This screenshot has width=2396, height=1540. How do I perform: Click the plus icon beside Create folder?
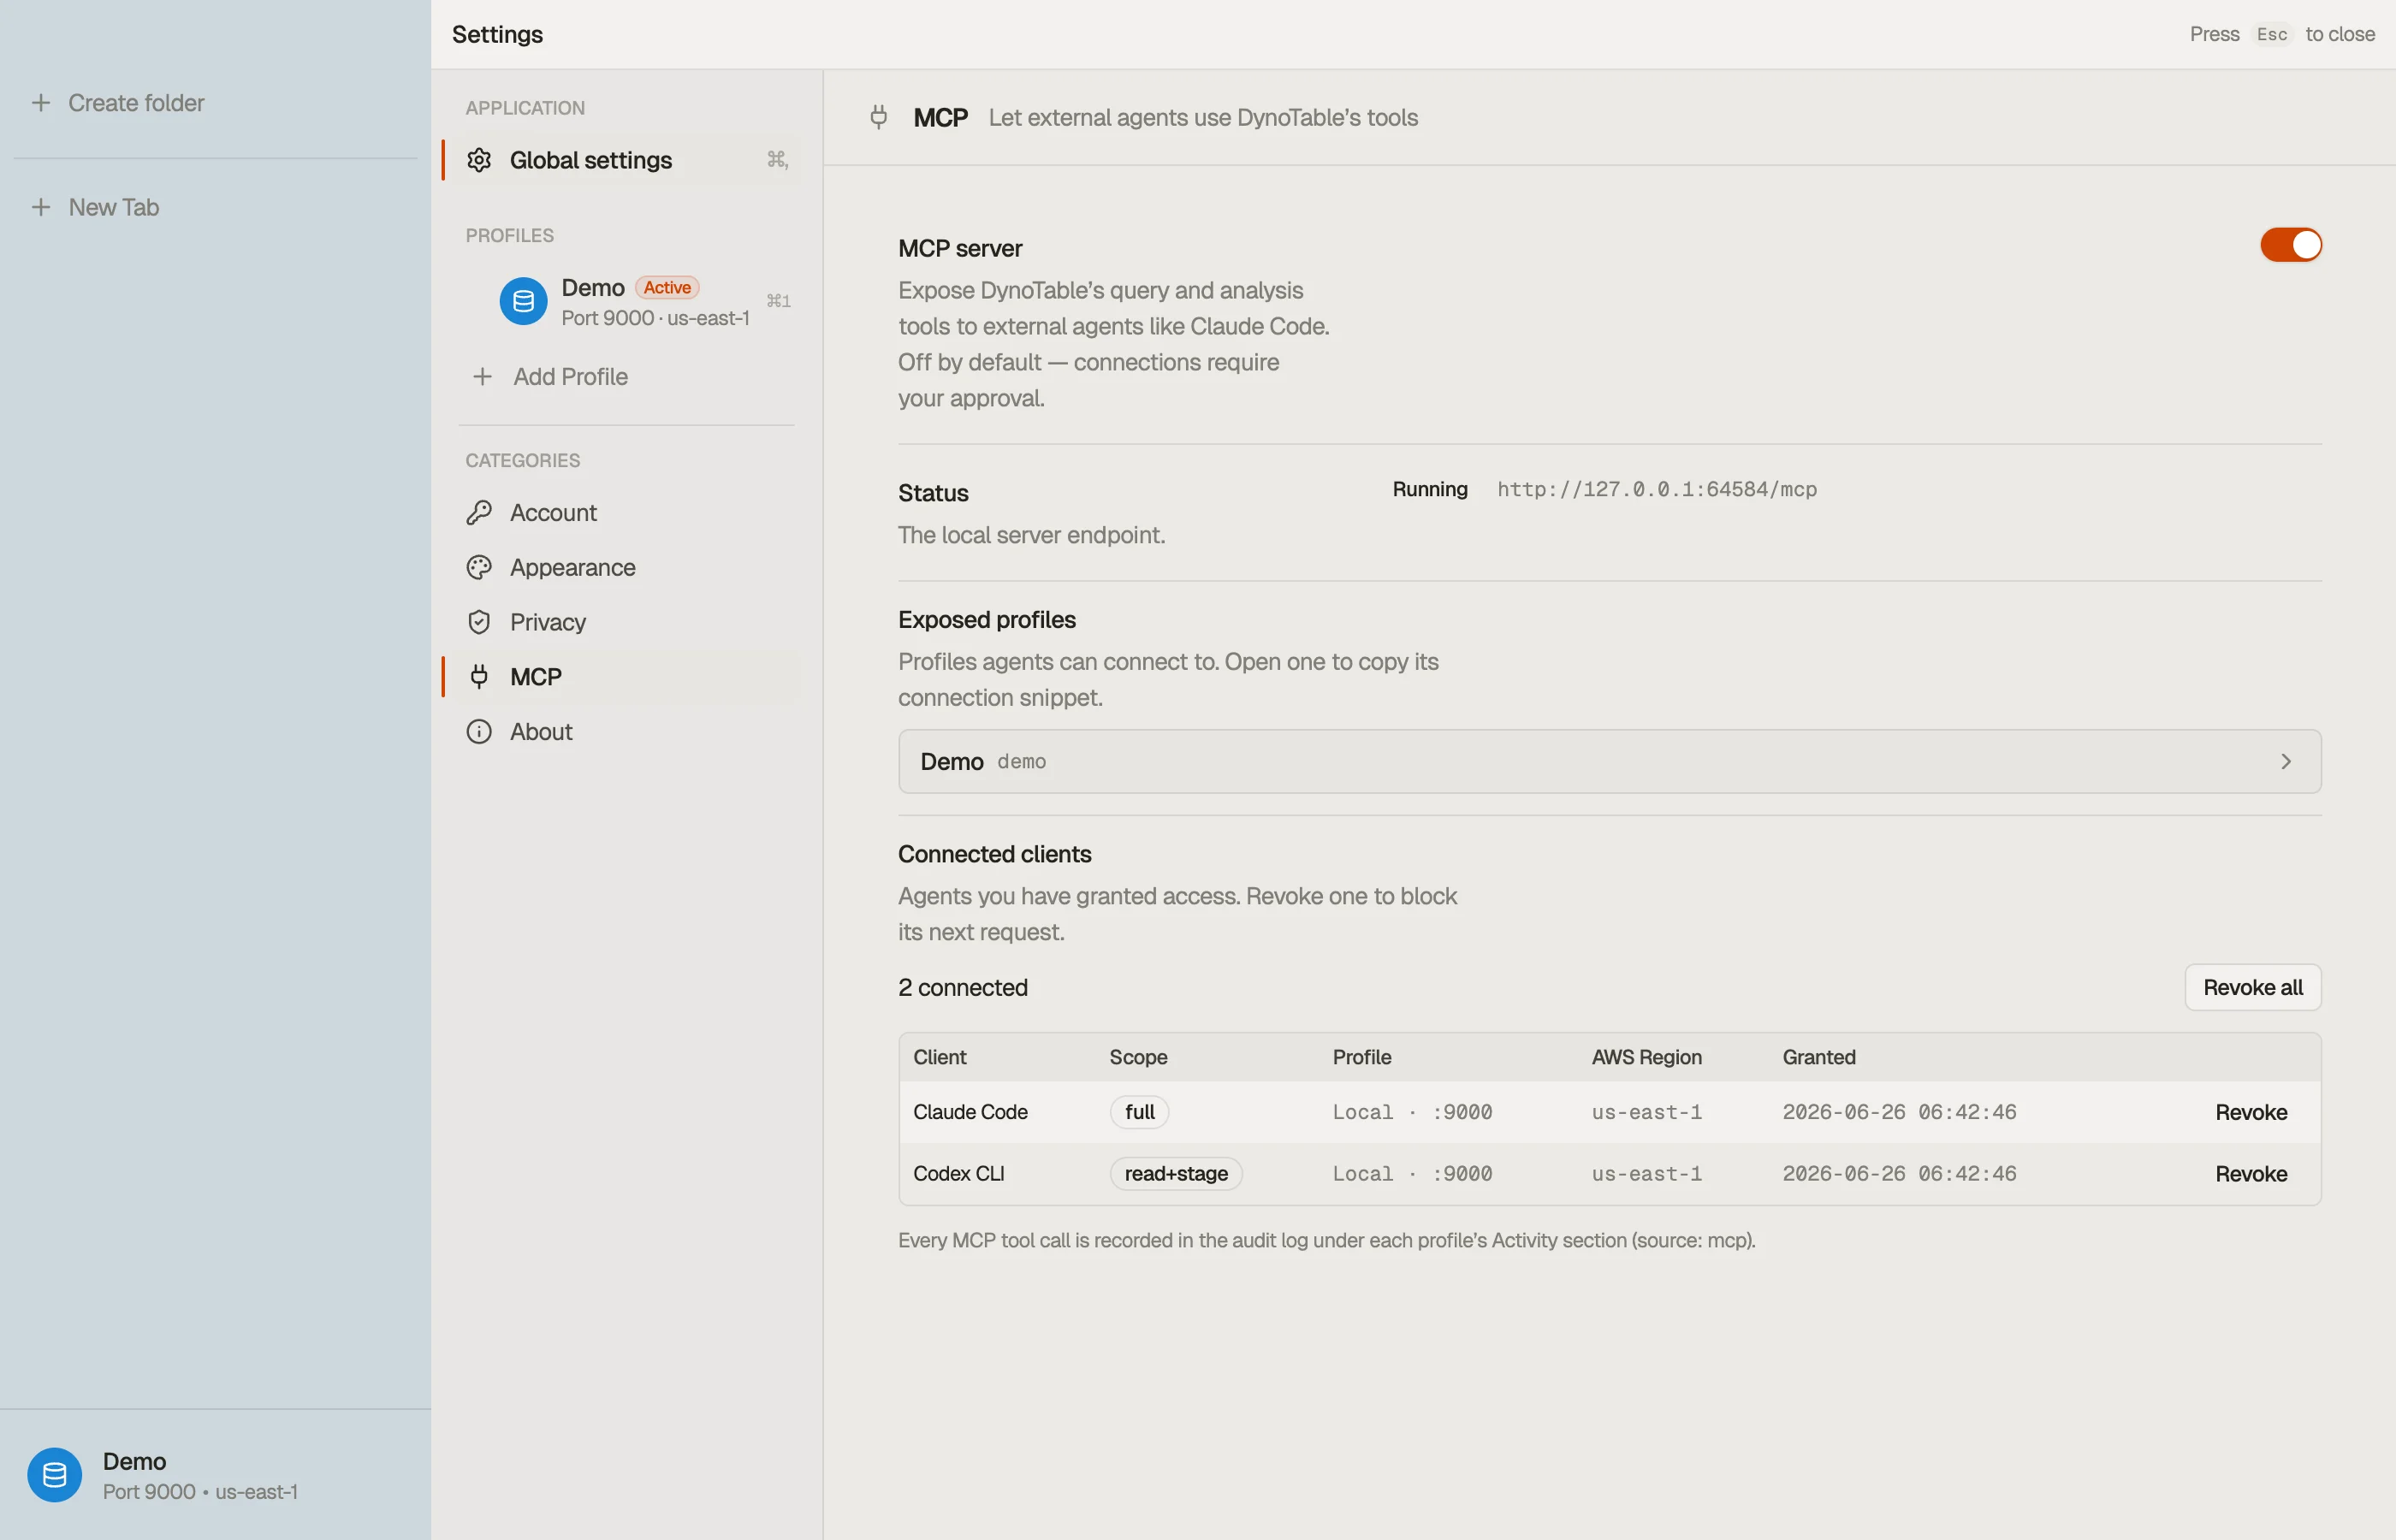click(x=41, y=103)
